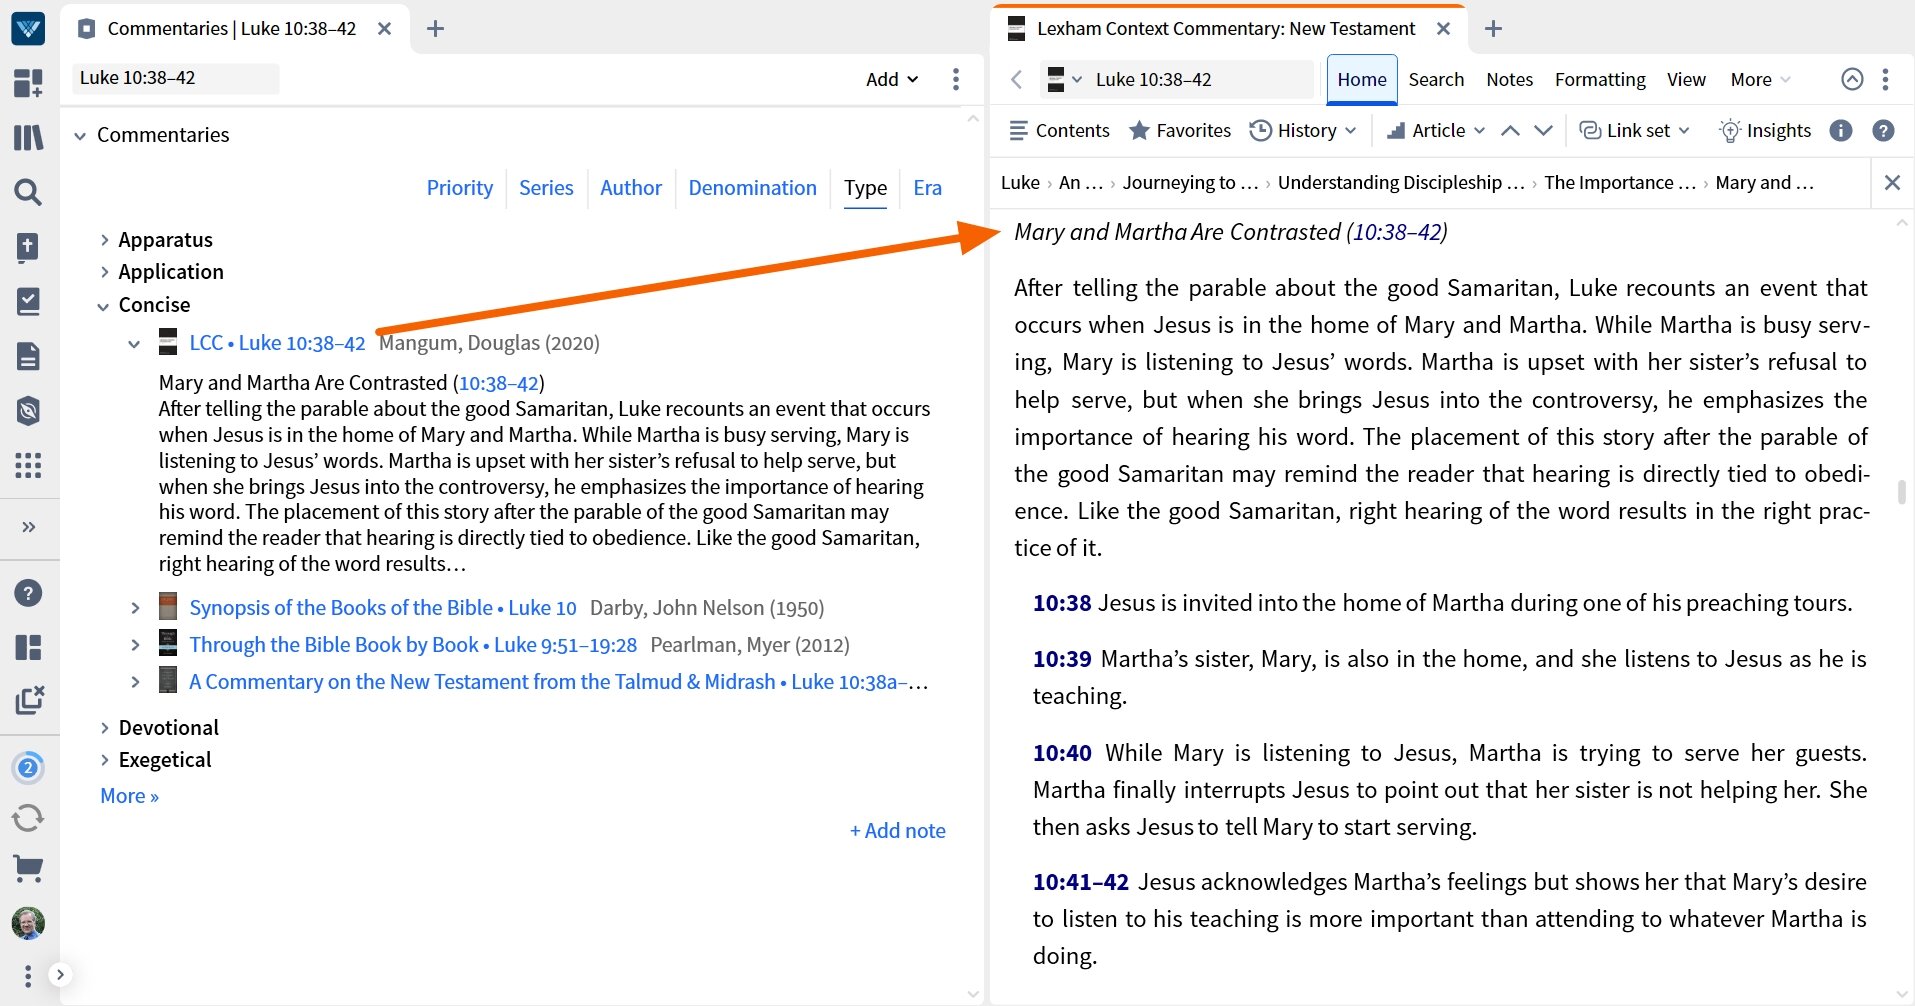Open the Verbum home logo icon

coord(28,28)
